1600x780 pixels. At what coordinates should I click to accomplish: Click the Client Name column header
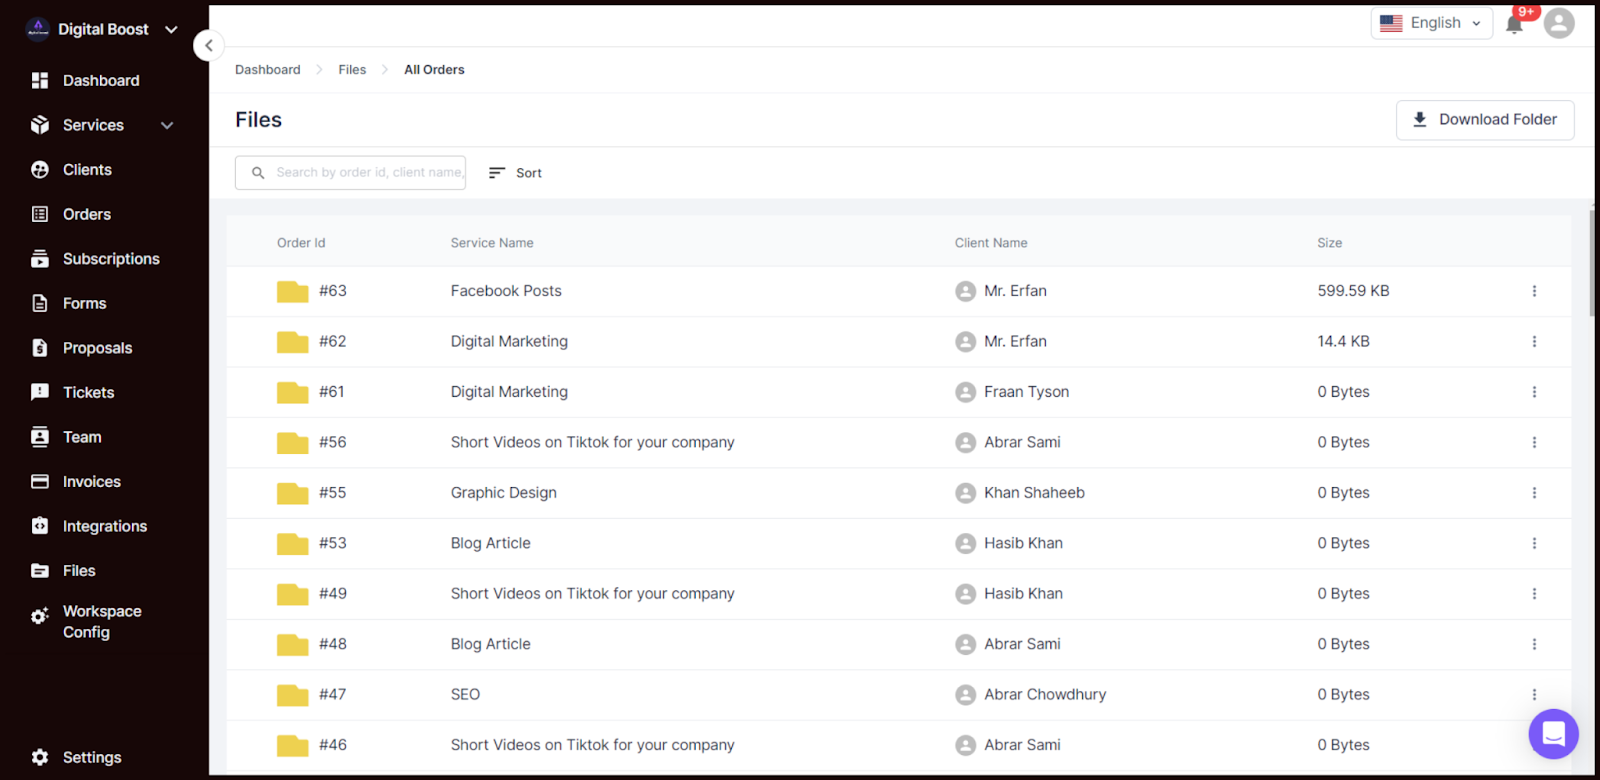tap(991, 243)
